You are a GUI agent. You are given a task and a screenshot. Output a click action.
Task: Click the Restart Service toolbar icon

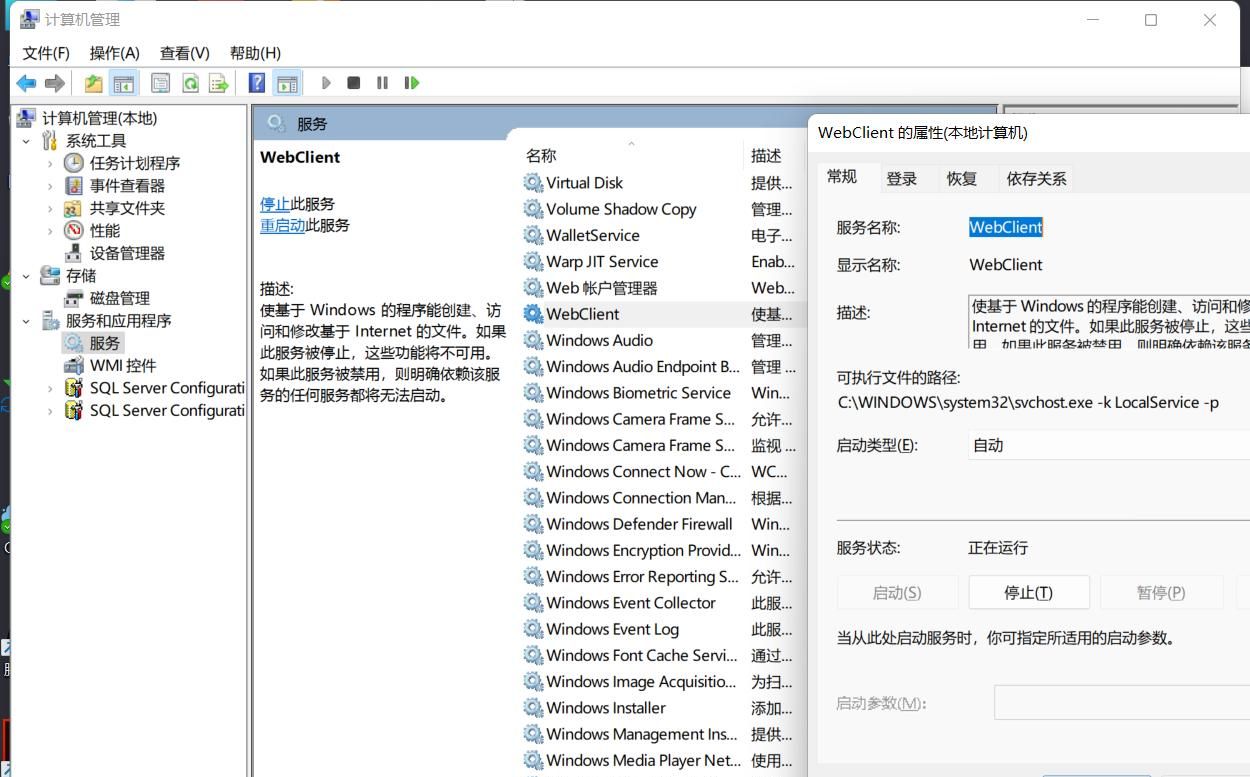412,83
